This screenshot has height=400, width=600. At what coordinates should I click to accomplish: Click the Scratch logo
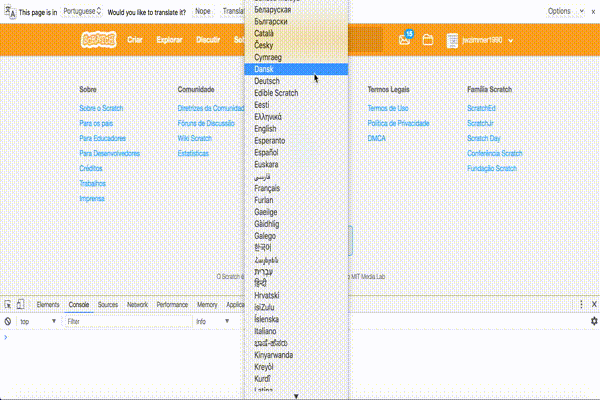point(98,40)
